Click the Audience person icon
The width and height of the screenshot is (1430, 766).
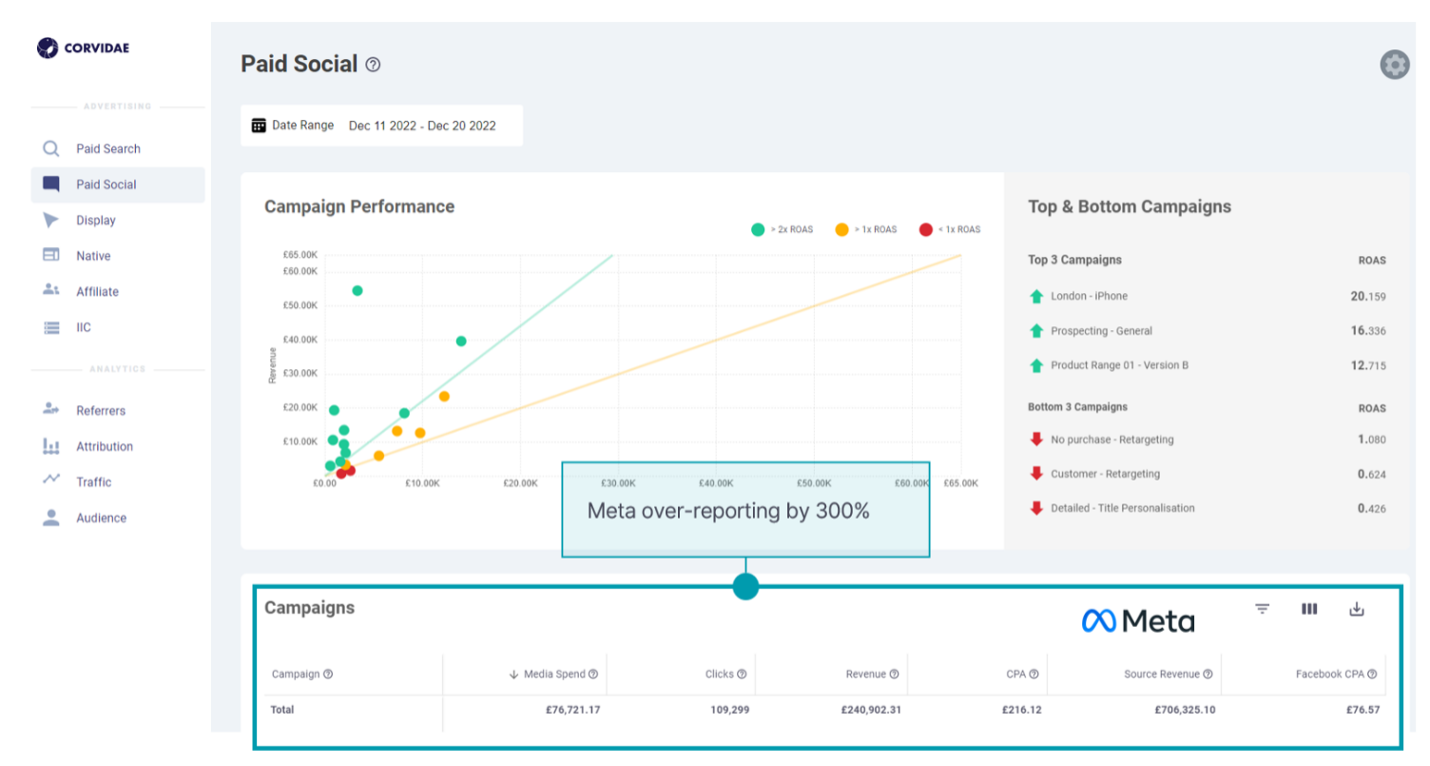[51, 517]
